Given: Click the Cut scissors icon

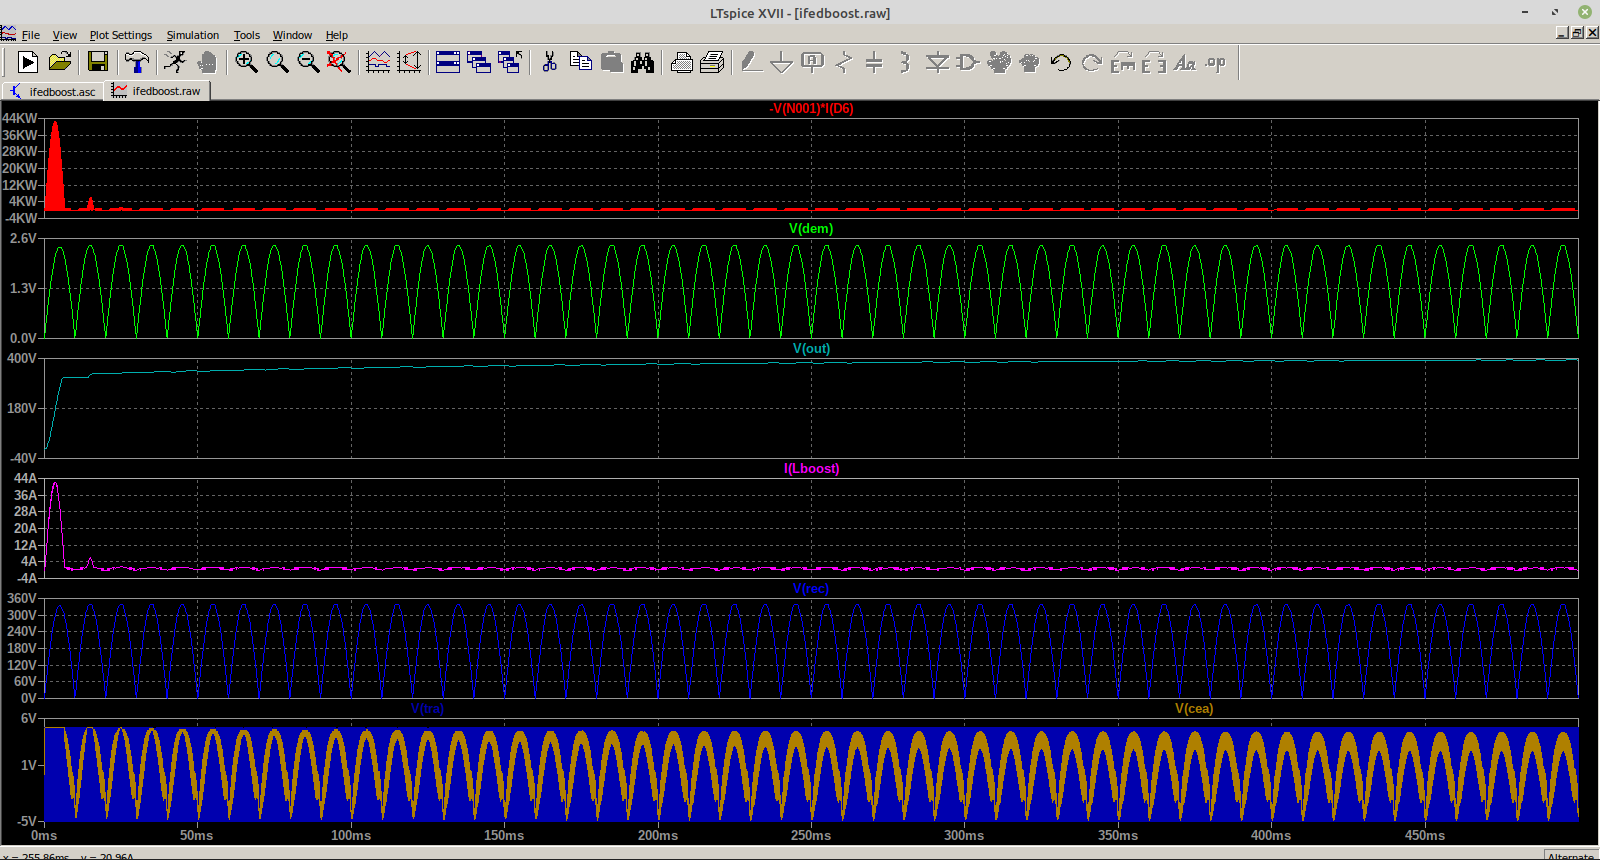Looking at the screenshot, I should point(549,62).
